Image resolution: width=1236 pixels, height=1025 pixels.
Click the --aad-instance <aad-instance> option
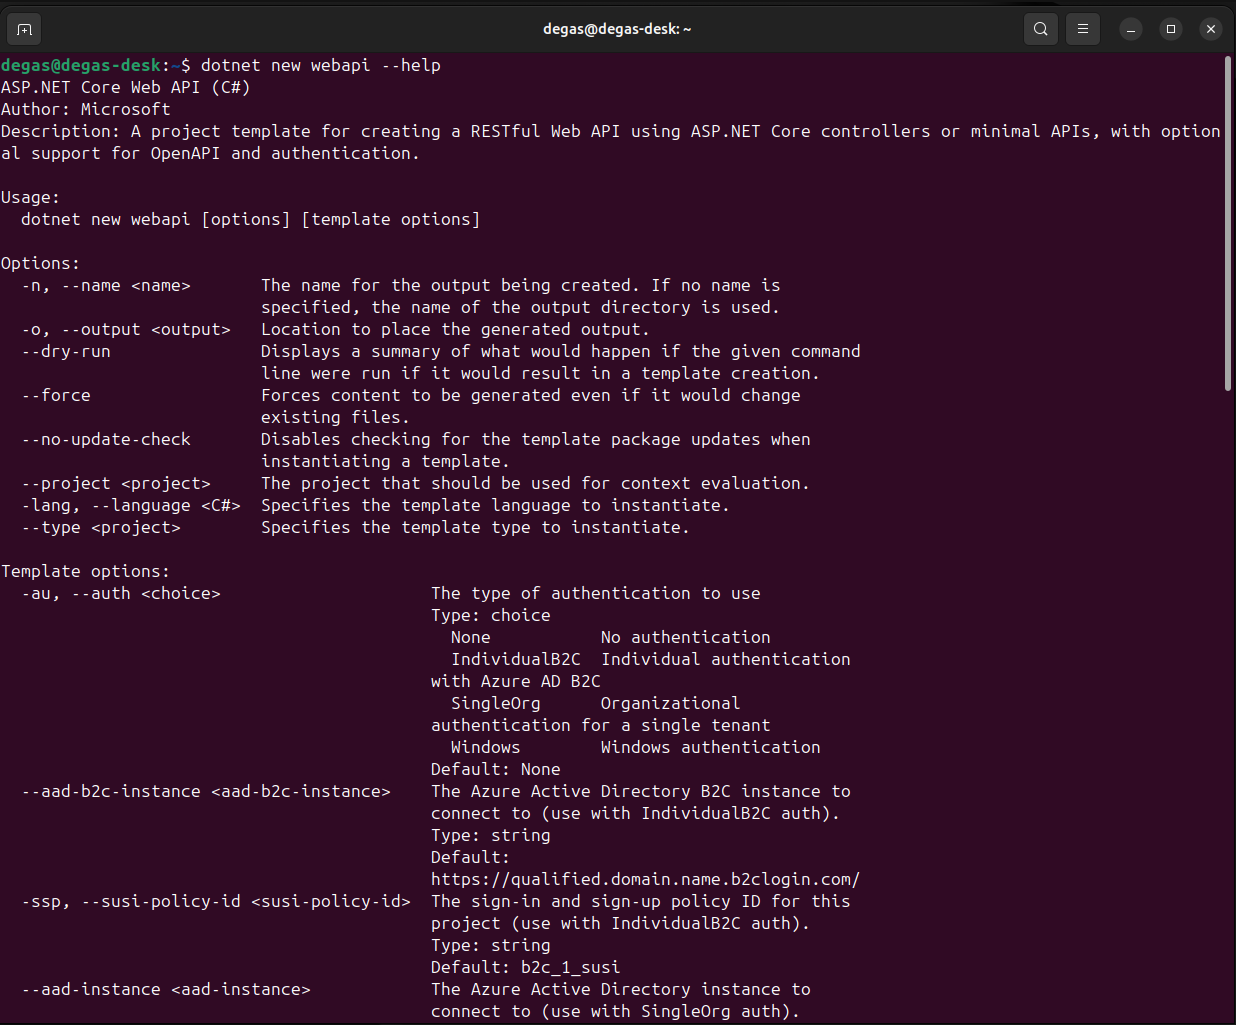tap(166, 989)
